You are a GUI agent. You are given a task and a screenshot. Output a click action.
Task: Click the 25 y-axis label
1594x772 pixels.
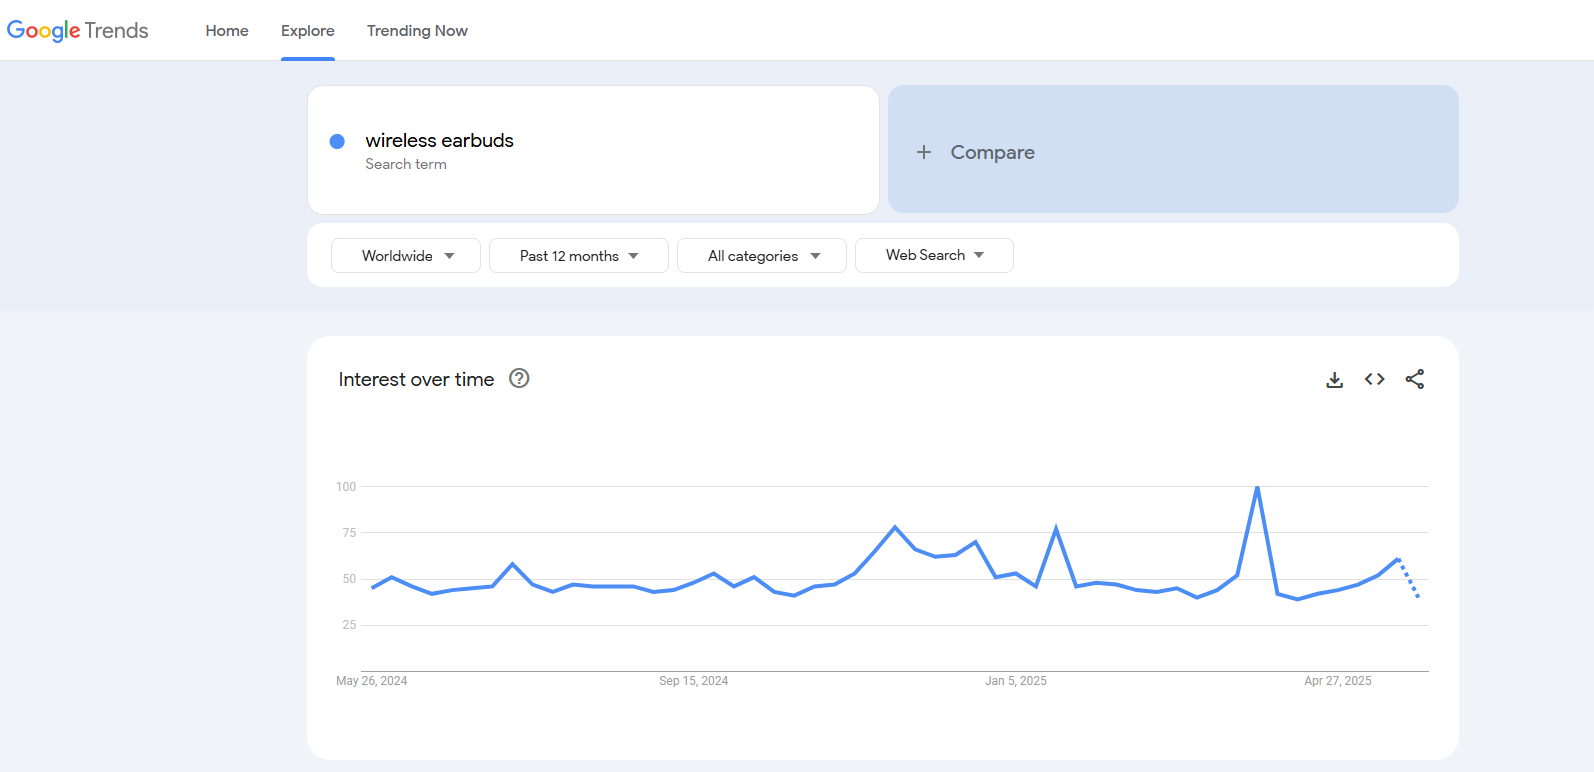[x=349, y=625]
